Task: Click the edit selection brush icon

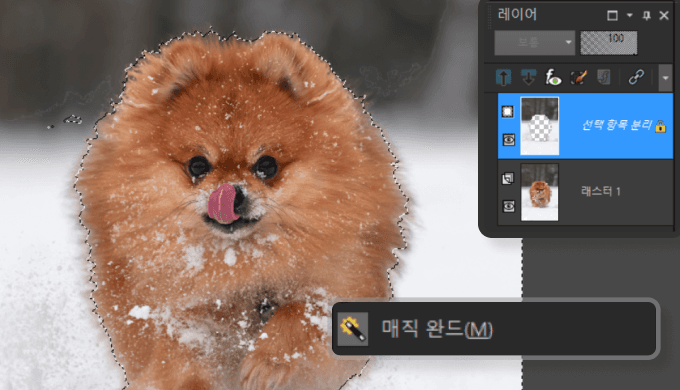Action: click(x=579, y=78)
